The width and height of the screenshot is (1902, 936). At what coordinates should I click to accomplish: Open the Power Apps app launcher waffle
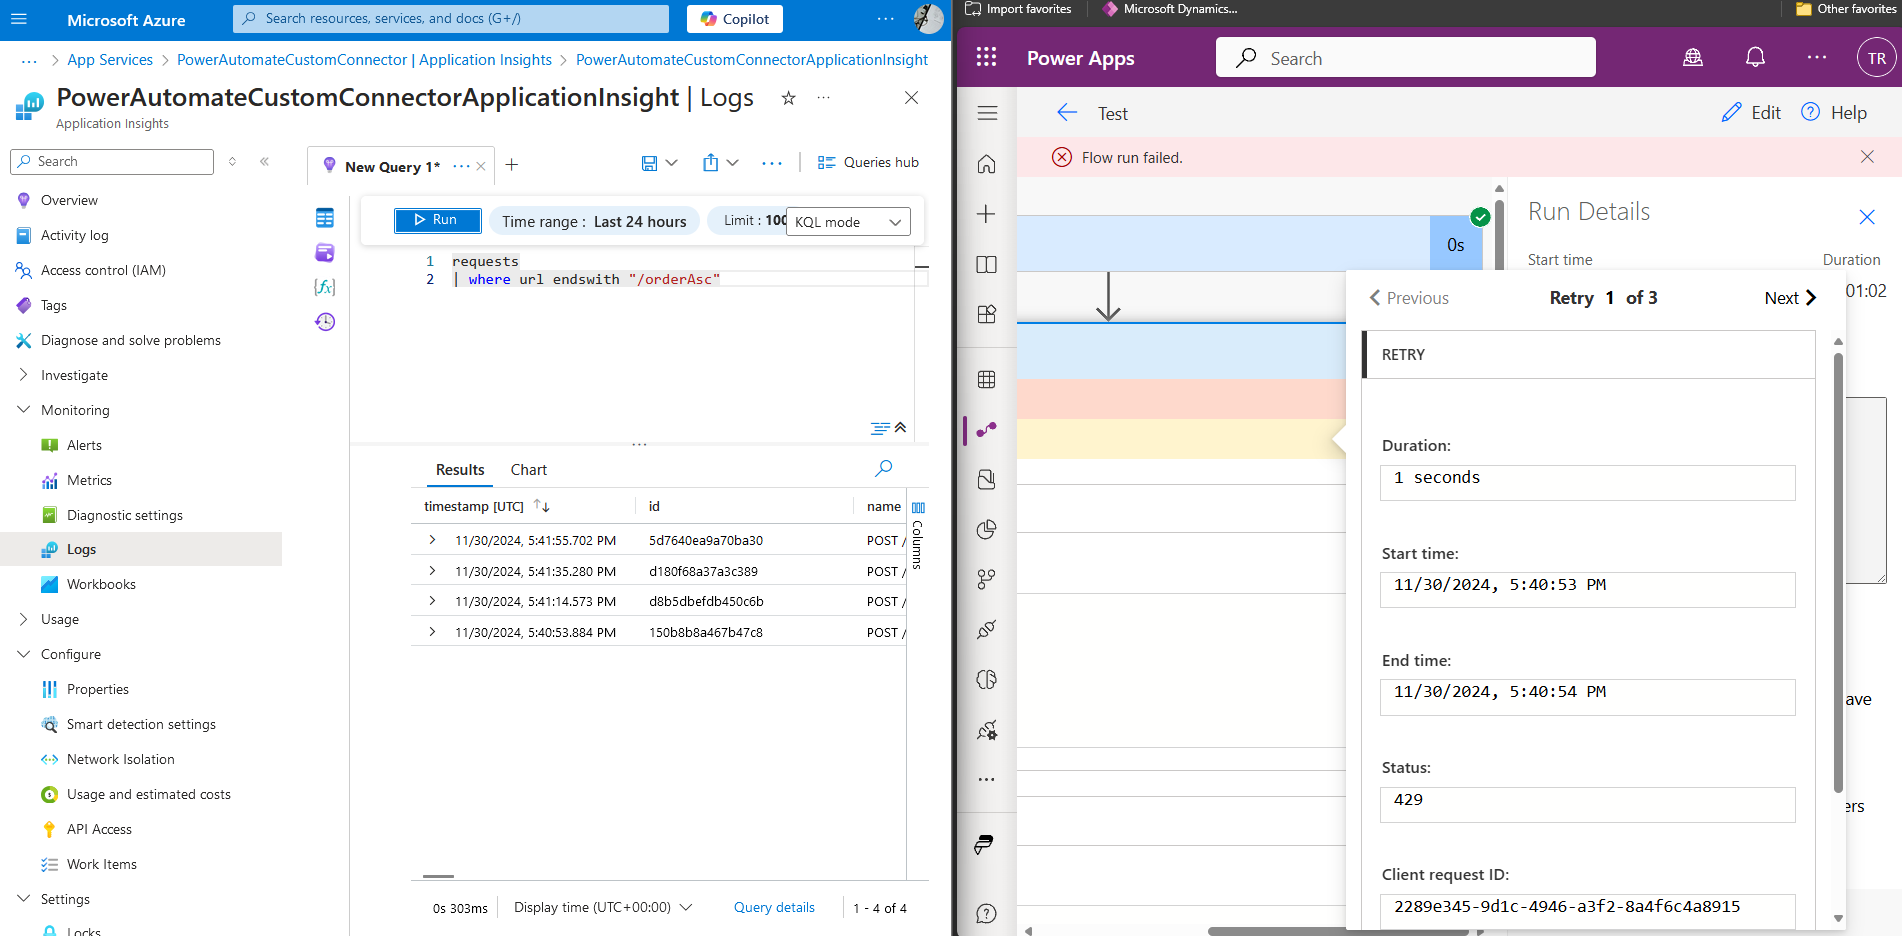(x=986, y=57)
